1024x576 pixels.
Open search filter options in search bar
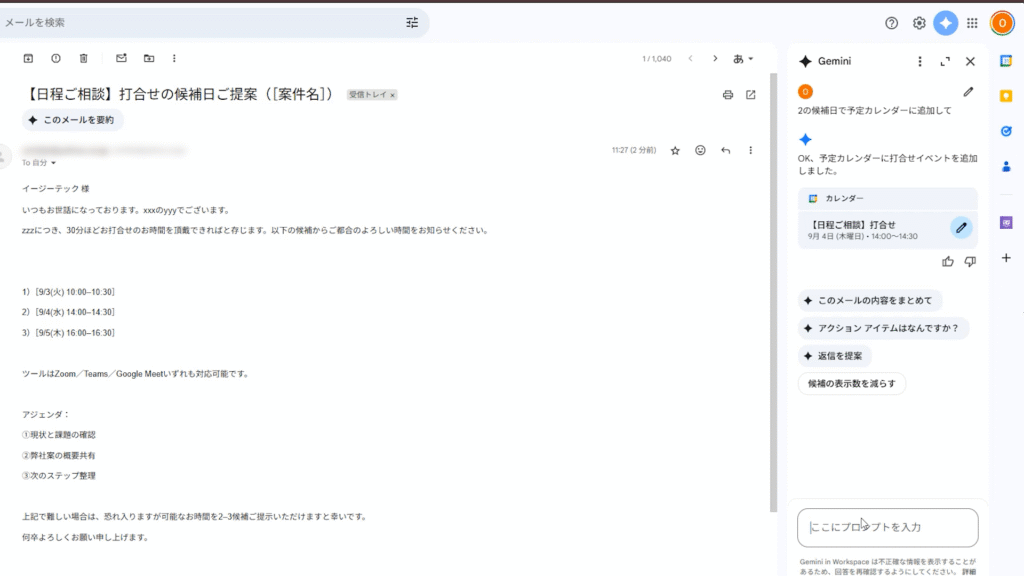click(412, 23)
